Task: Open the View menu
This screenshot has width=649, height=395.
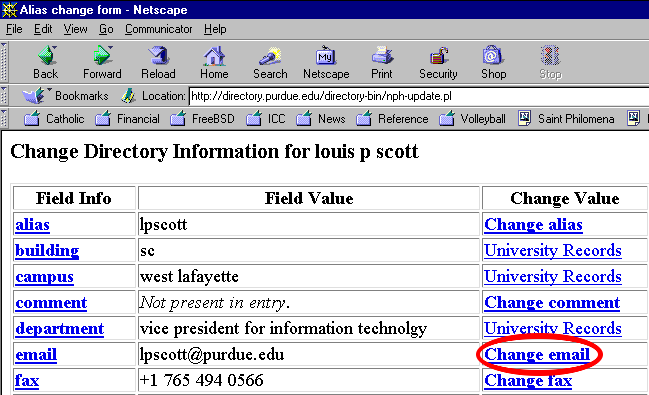Action: coord(75,29)
